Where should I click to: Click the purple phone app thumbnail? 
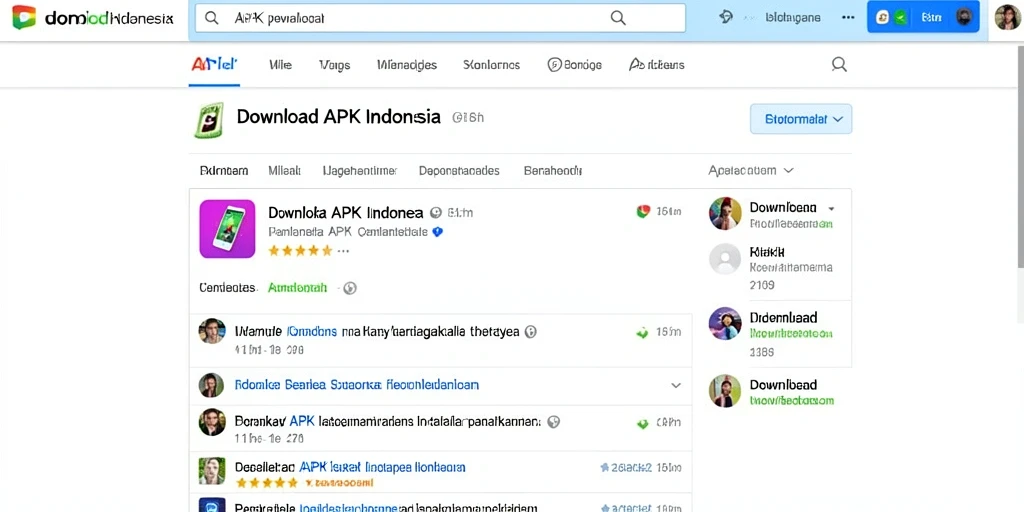227,229
